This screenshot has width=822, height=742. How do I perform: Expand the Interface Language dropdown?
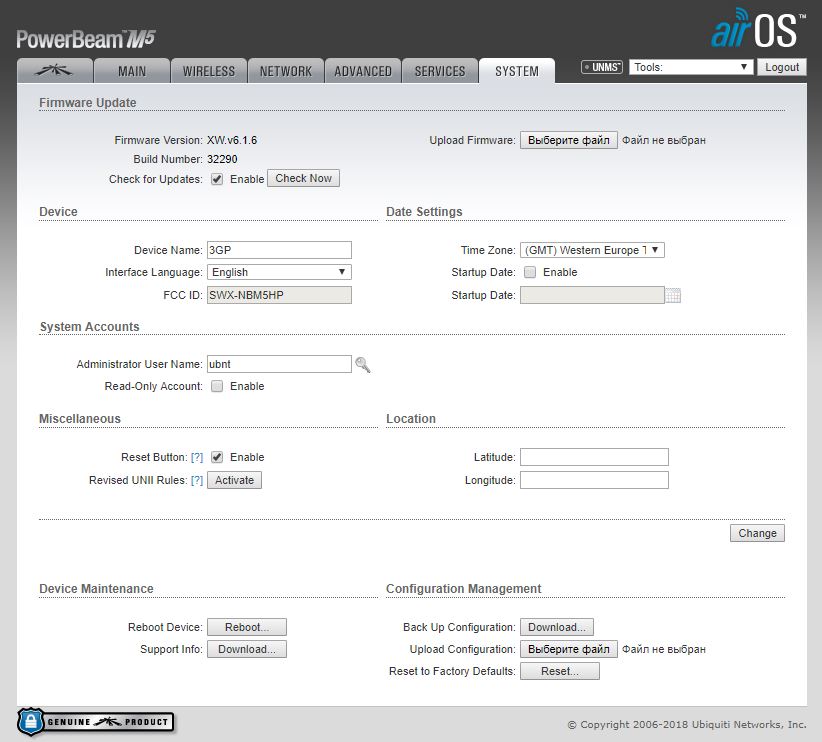tap(279, 272)
